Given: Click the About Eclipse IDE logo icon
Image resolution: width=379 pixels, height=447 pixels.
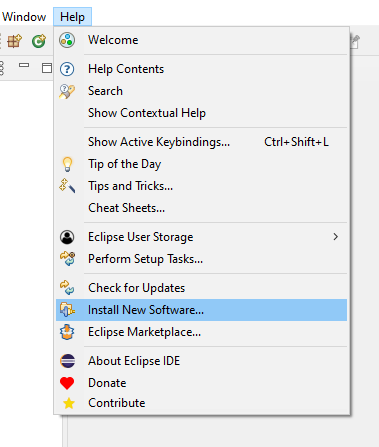Looking at the screenshot, I should (67, 361).
